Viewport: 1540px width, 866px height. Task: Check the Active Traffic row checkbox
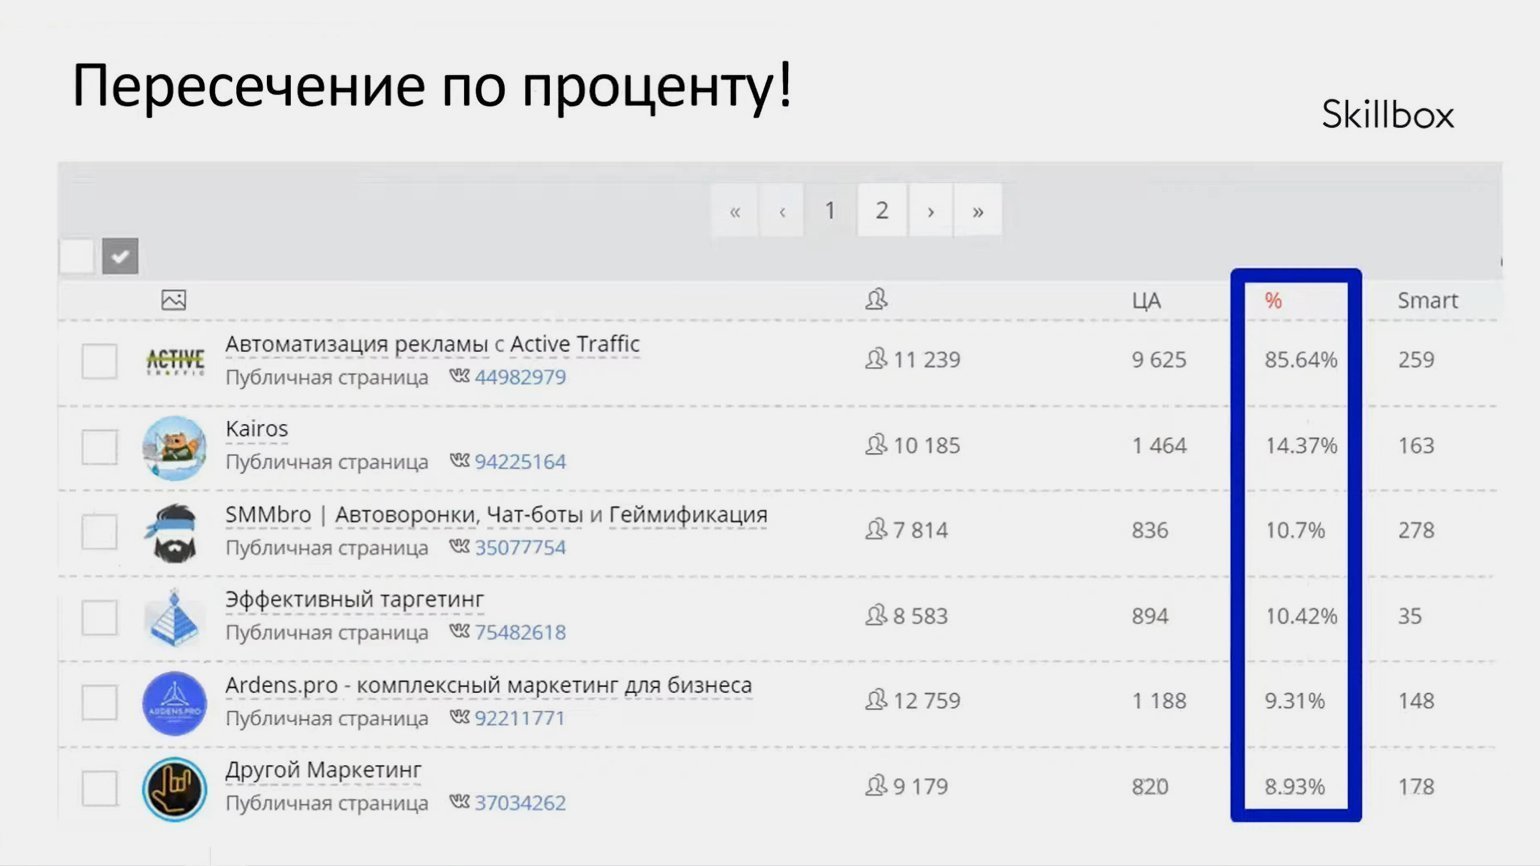(x=99, y=361)
